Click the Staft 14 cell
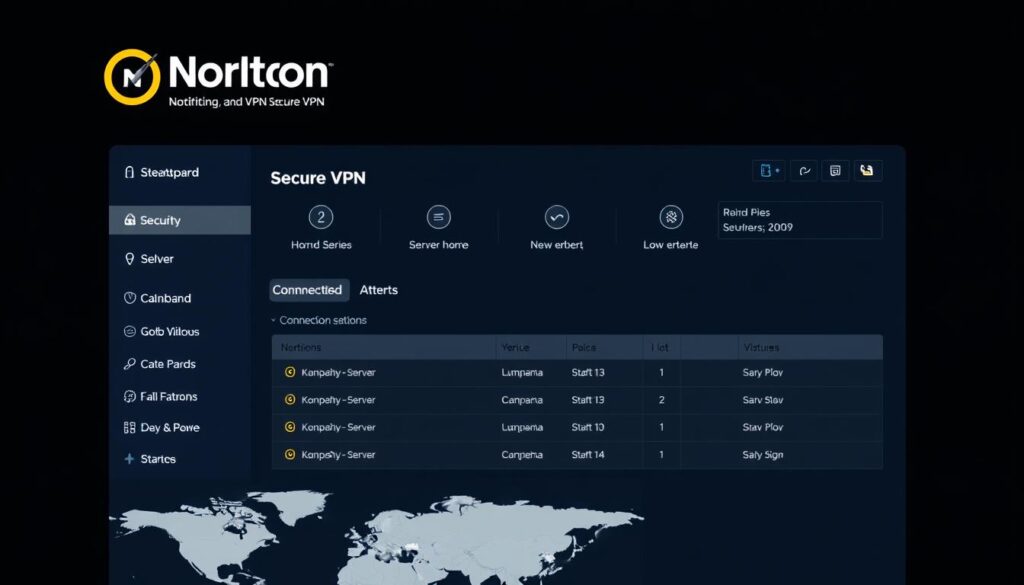This screenshot has height=585, width=1024. pyautogui.click(x=588, y=454)
